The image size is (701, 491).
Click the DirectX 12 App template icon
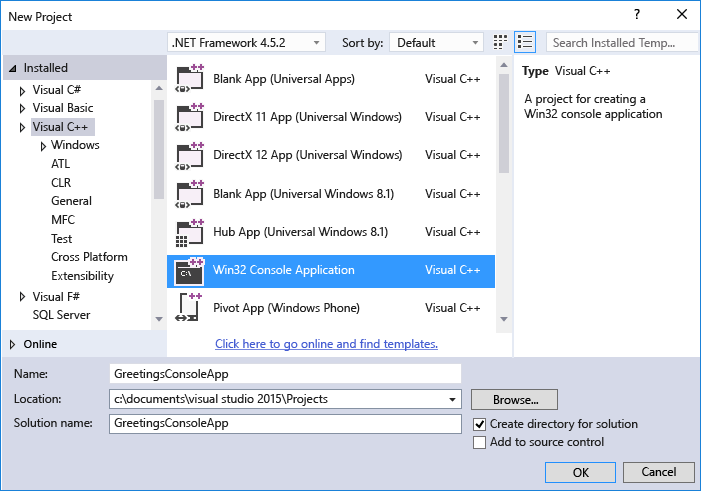coord(190,156)
